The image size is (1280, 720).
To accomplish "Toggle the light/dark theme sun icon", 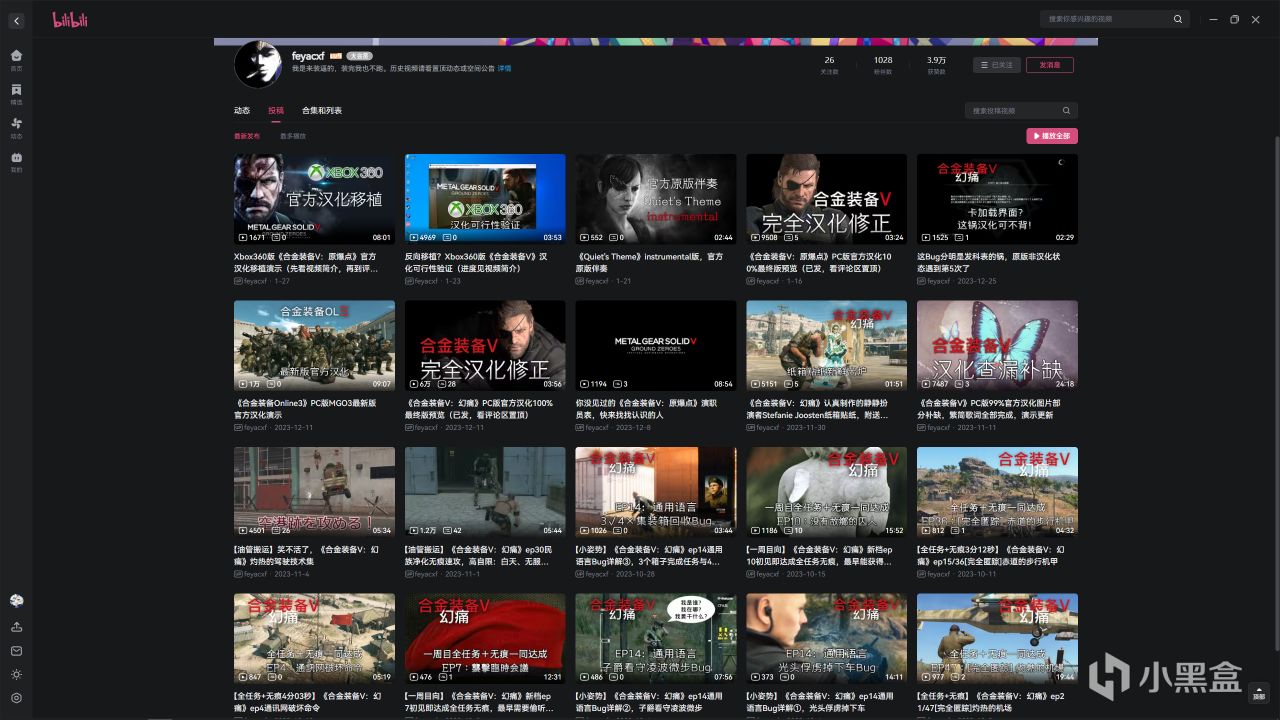I will 16,675.
